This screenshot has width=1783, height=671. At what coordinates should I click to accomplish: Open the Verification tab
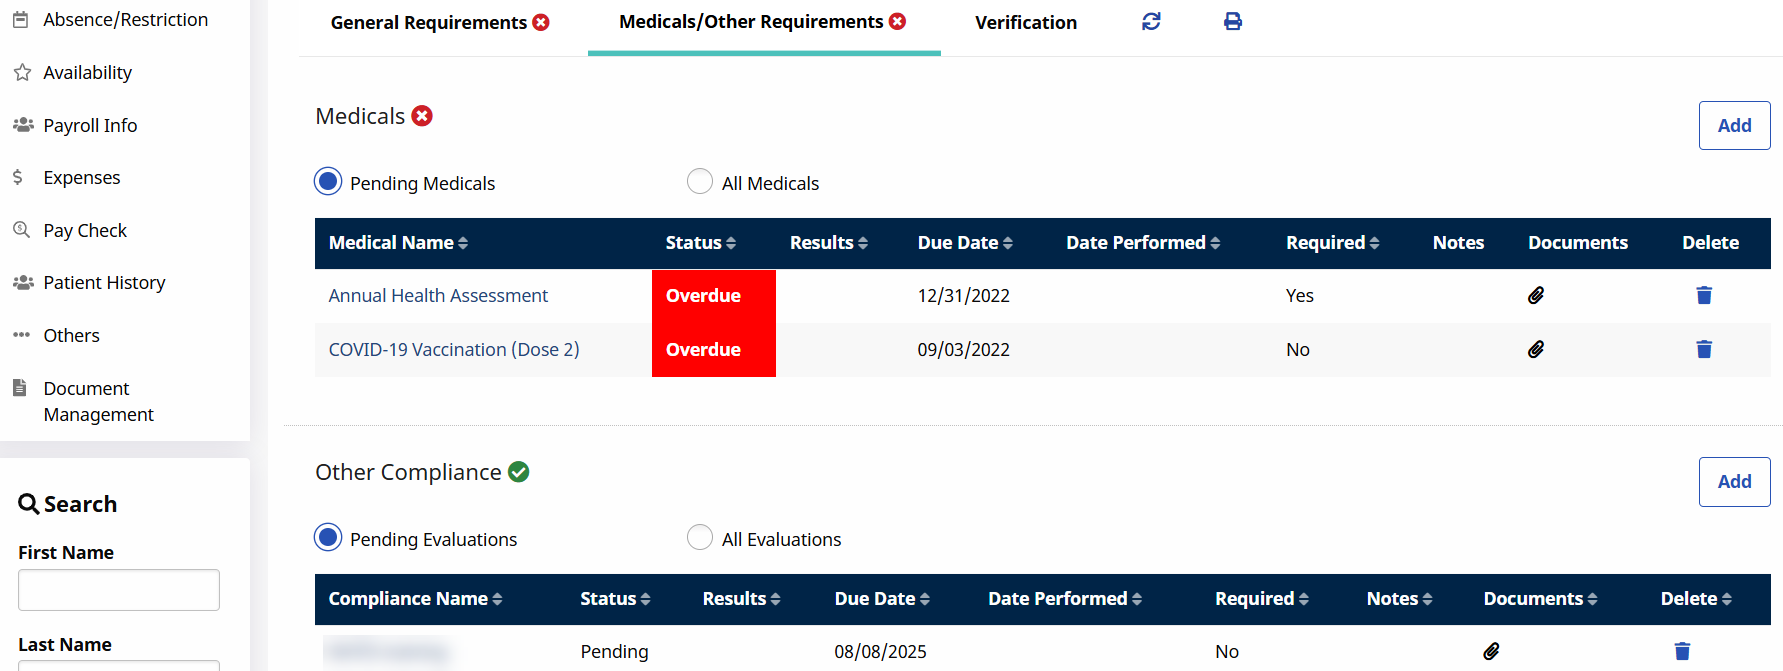click(1025, 22)
